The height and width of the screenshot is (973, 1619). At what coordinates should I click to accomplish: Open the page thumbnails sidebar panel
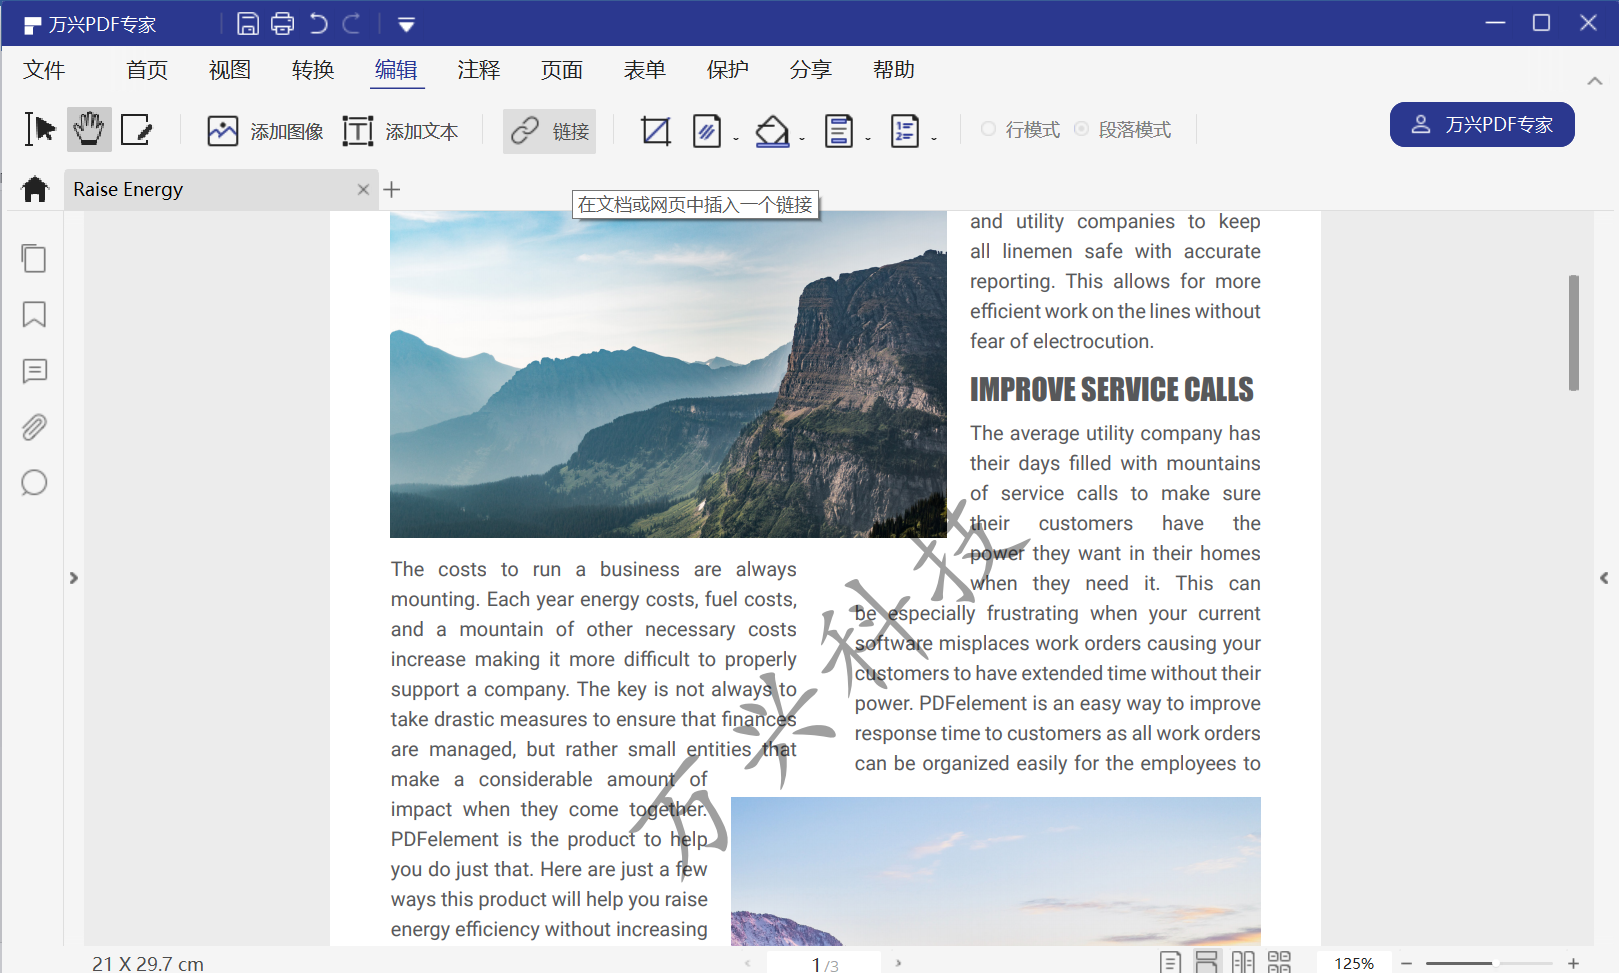tap(34, 259)
